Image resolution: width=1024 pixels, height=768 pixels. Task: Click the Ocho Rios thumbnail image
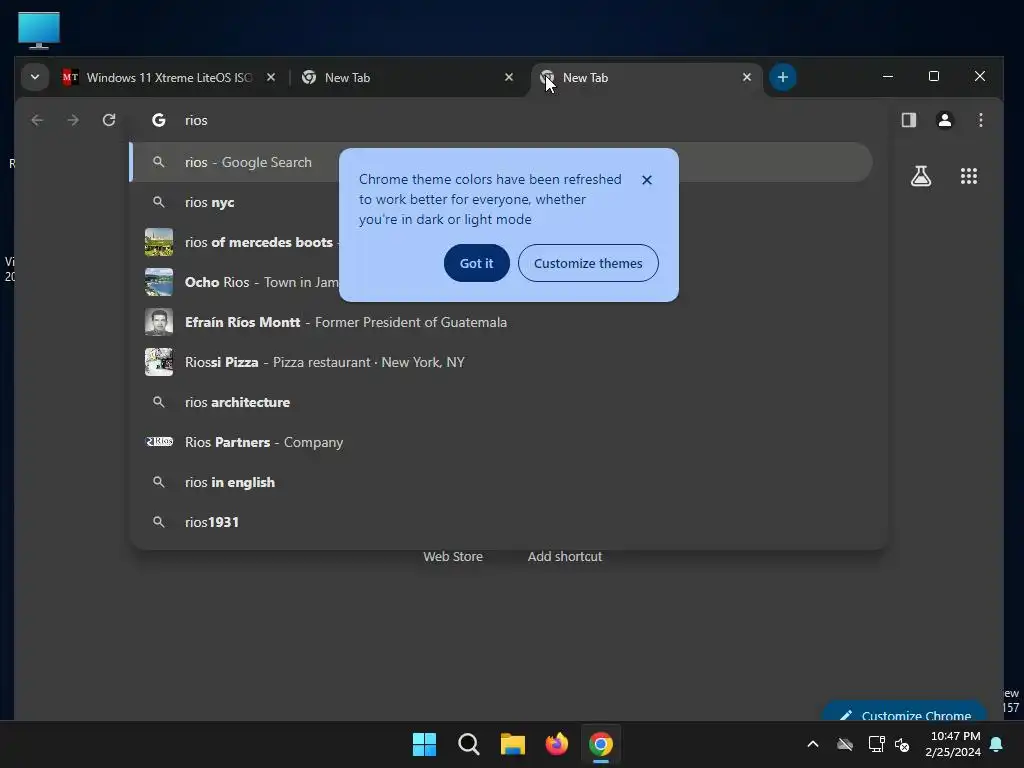pyautogui.click(x=159, y=282)
